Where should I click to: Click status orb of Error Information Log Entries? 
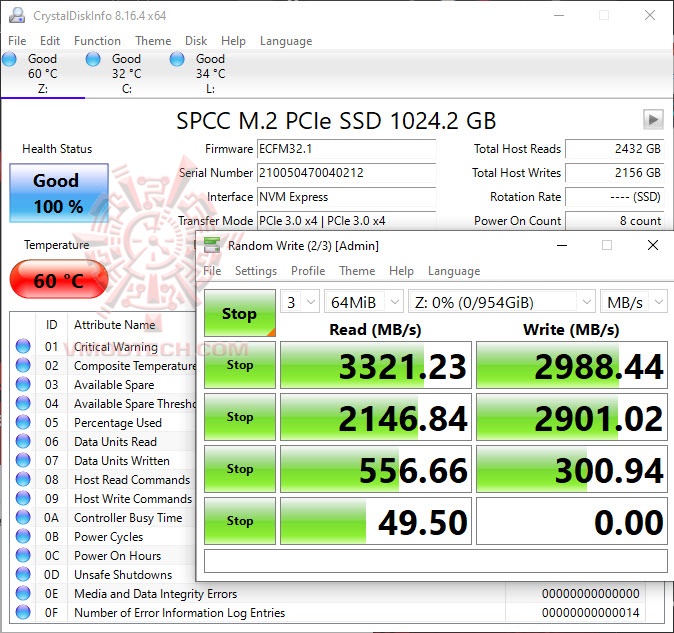(23, 612)
